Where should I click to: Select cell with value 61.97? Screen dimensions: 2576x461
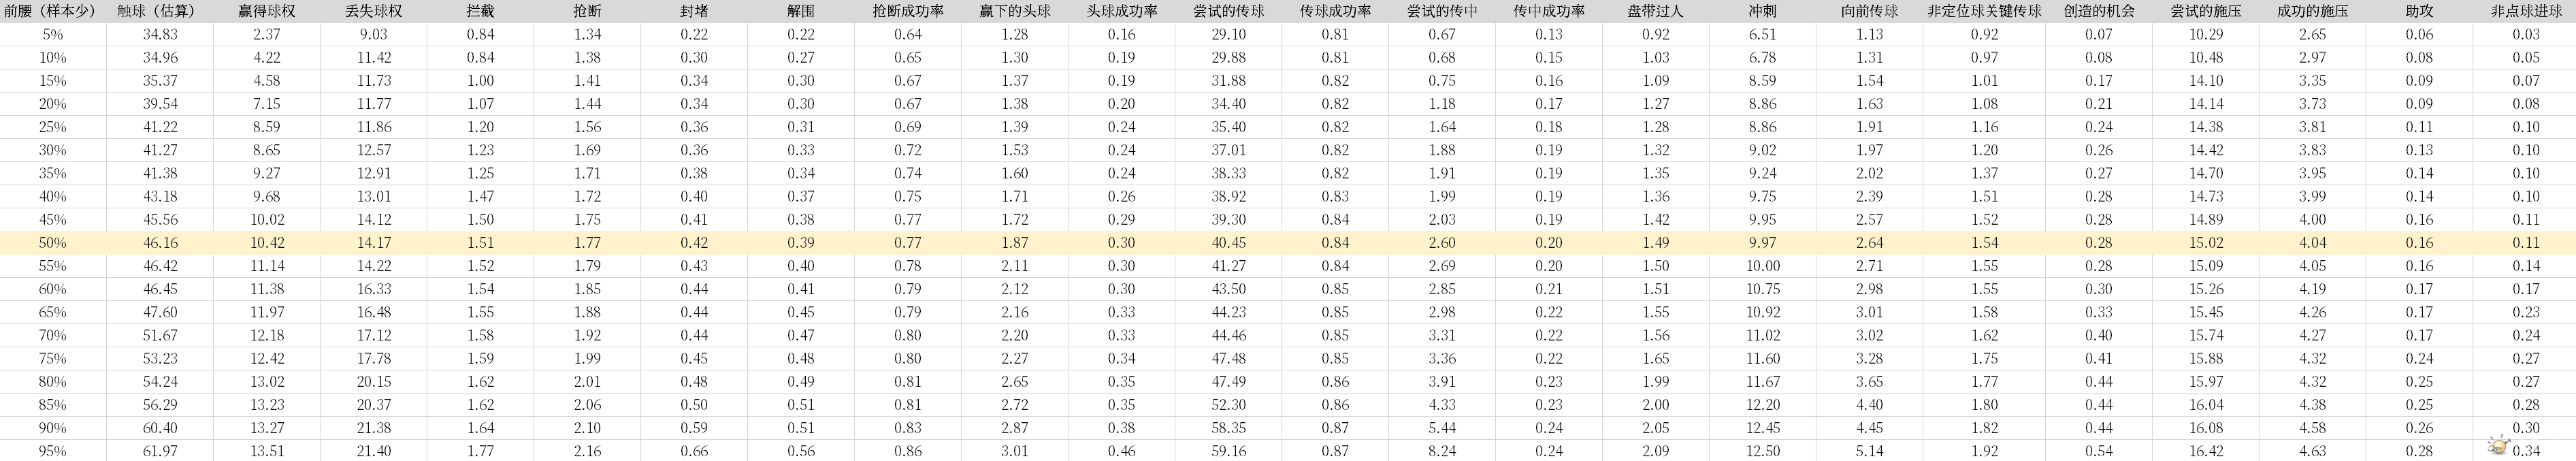160,451
